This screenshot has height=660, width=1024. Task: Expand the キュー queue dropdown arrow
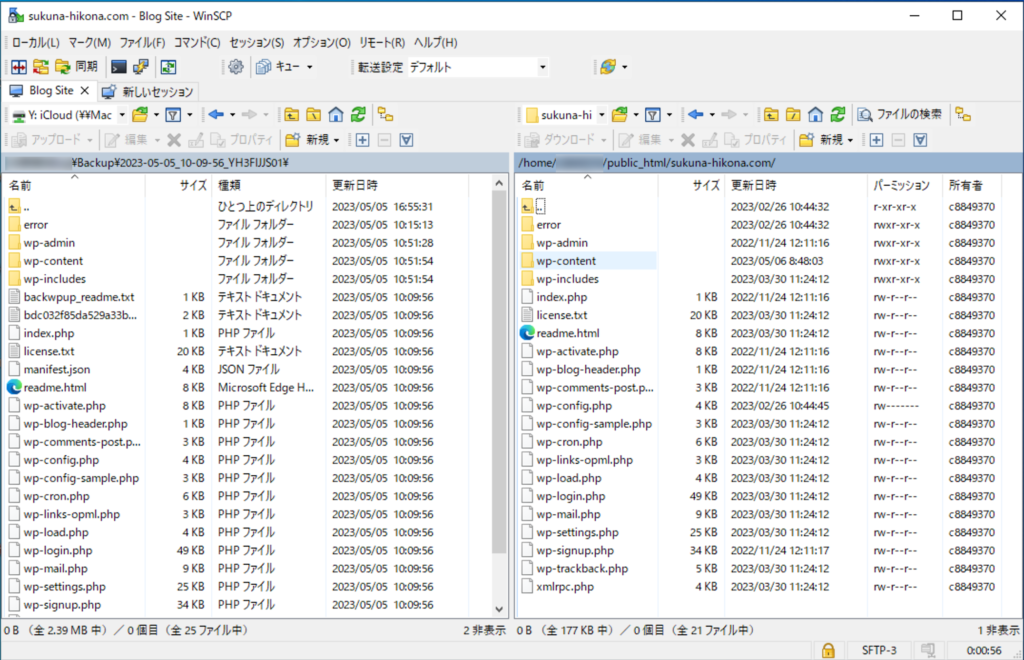pyautogui.click(x=310, y=67)
